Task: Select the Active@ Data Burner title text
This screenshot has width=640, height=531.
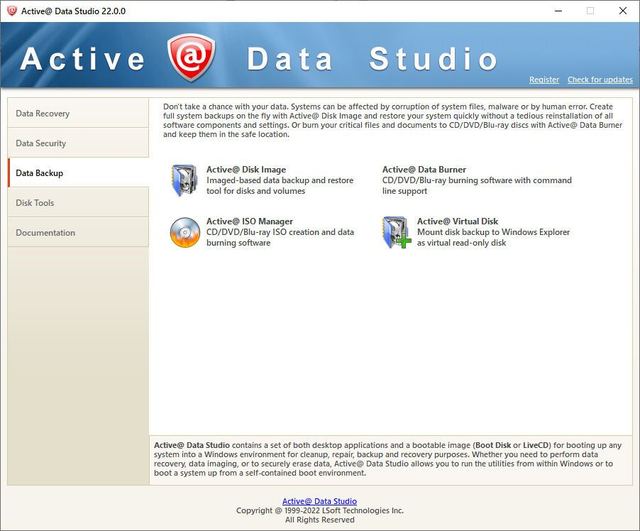Action: click(424, 170)
